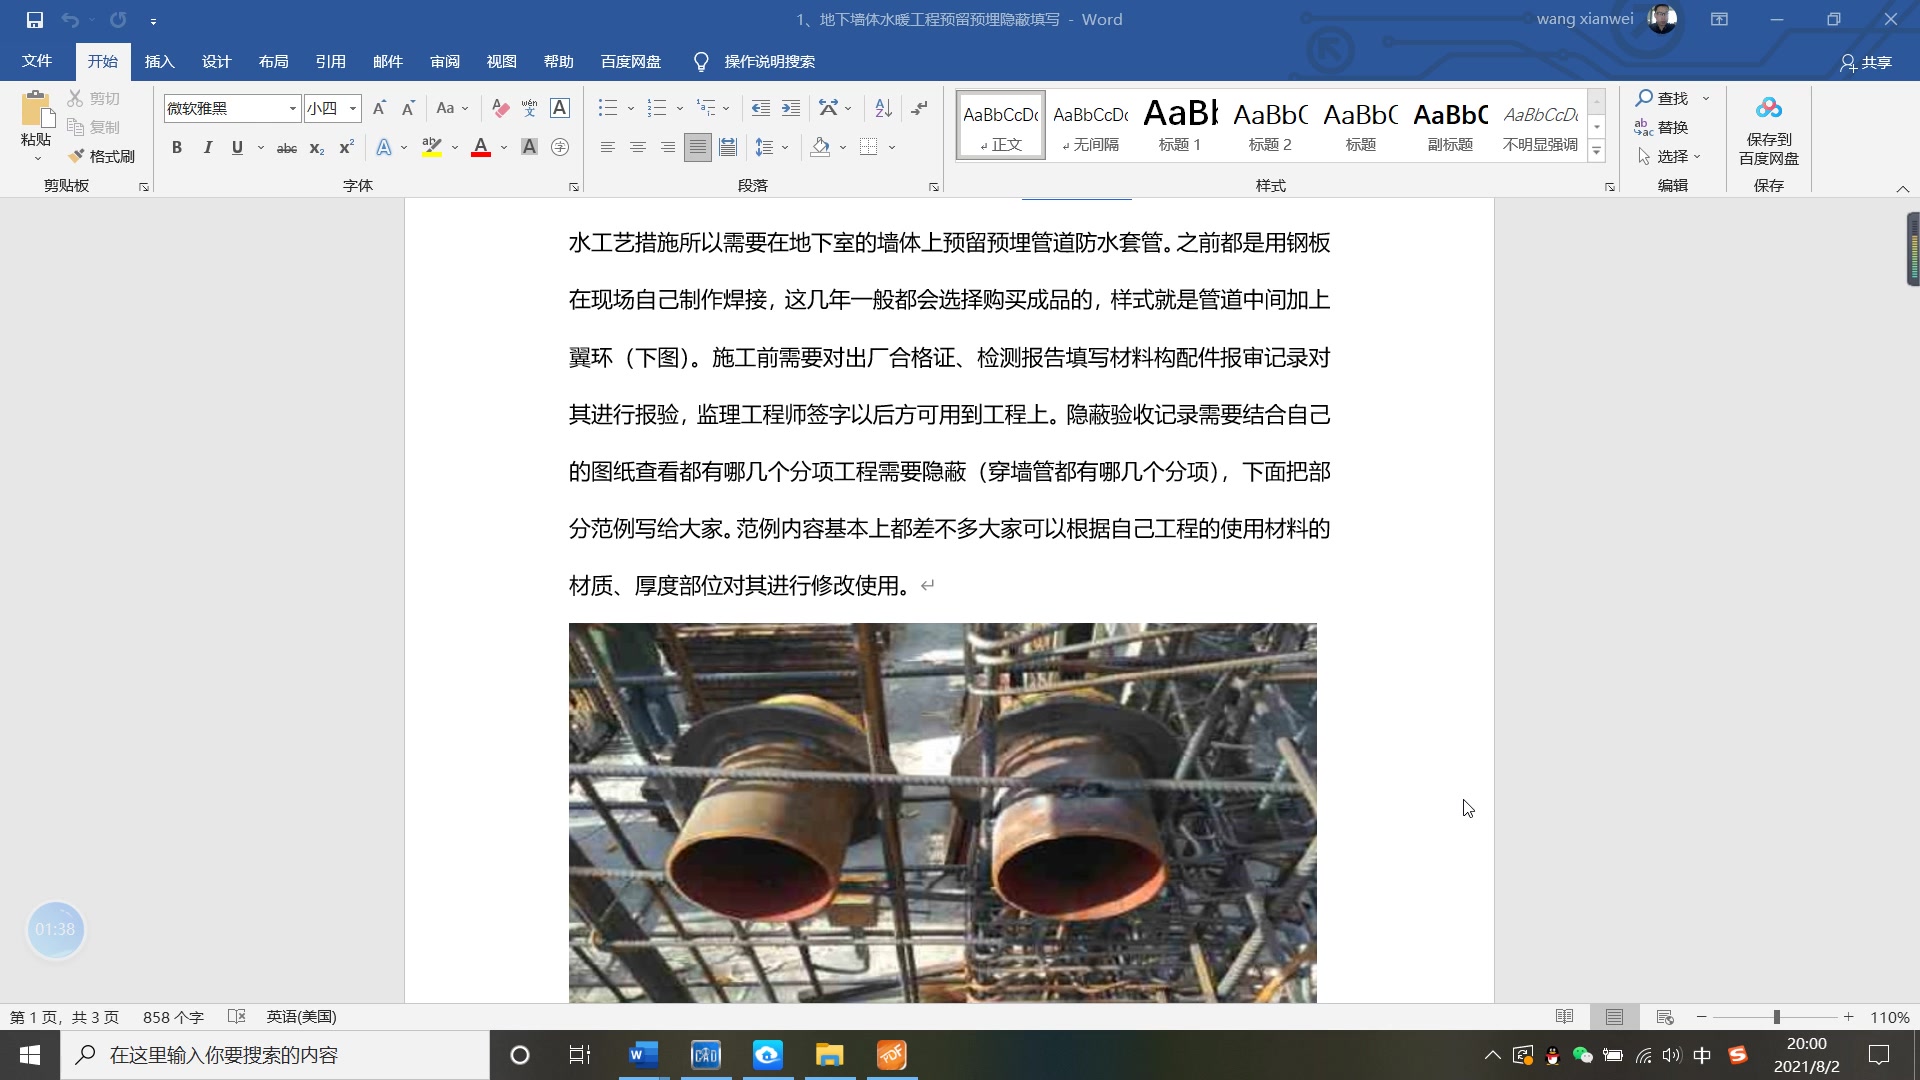Click 保存到百度网盘 save to Baidu cloud

click(1769, 130)
